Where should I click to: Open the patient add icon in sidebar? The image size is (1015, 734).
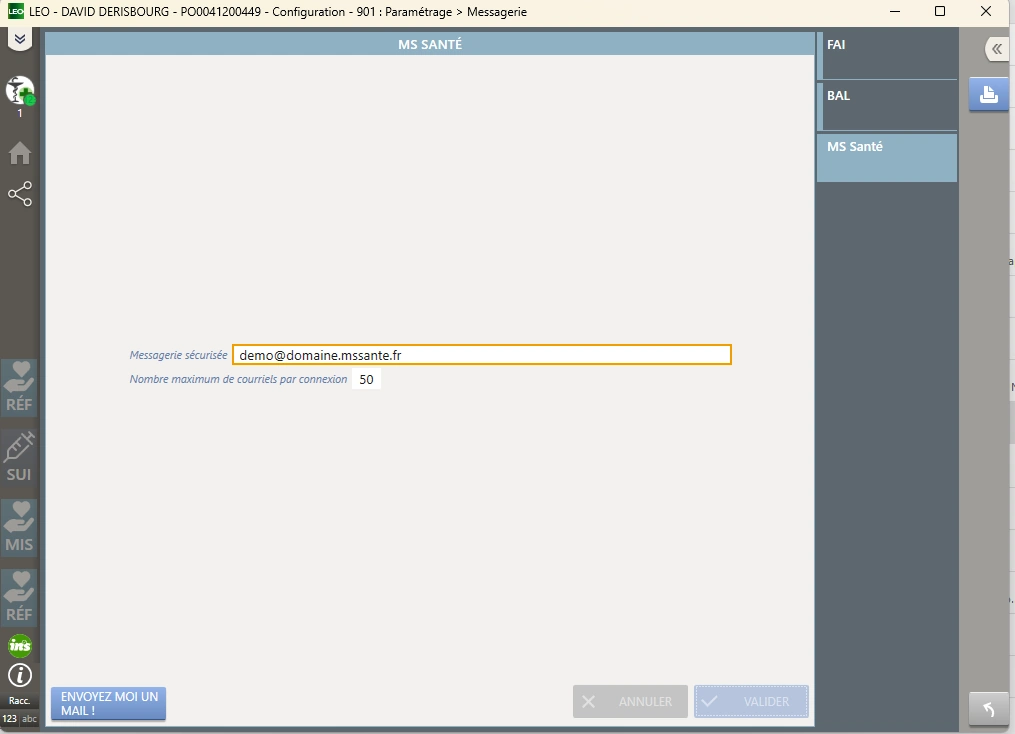pos(20,92)
